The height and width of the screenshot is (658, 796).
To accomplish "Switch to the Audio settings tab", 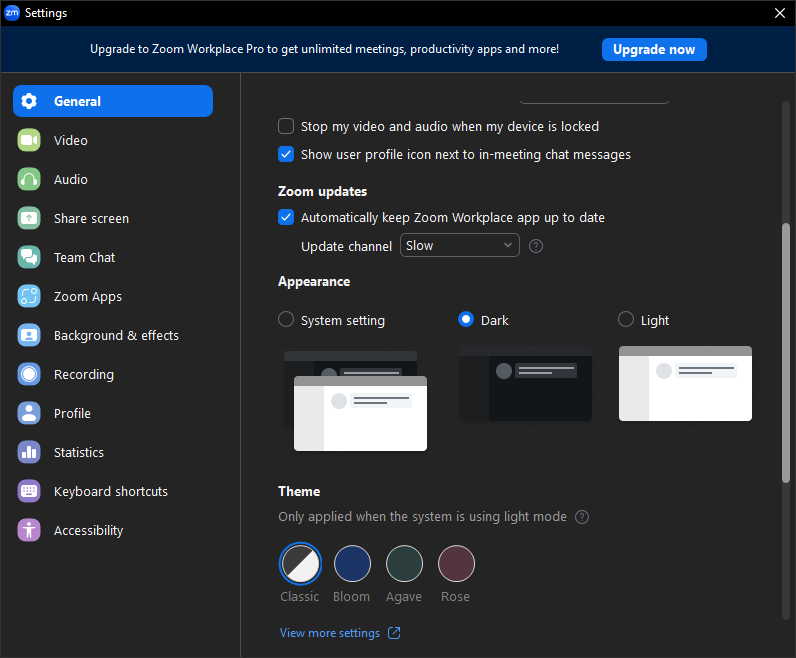I will pyautogui.click(x=113, y=179).
